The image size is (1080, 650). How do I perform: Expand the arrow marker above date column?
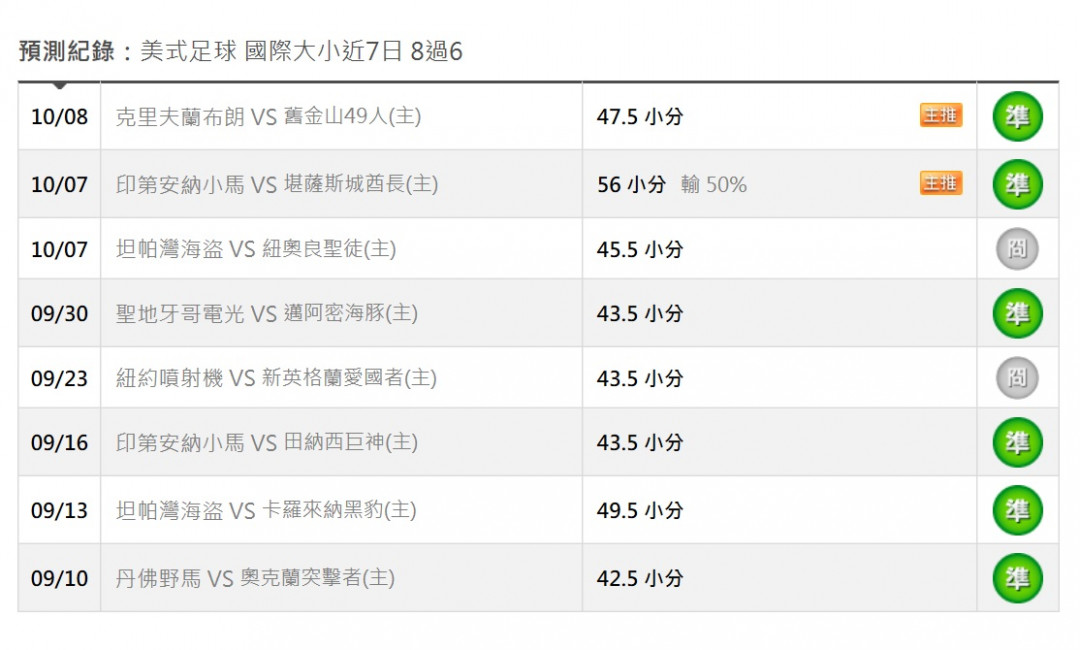click(60, 85)
